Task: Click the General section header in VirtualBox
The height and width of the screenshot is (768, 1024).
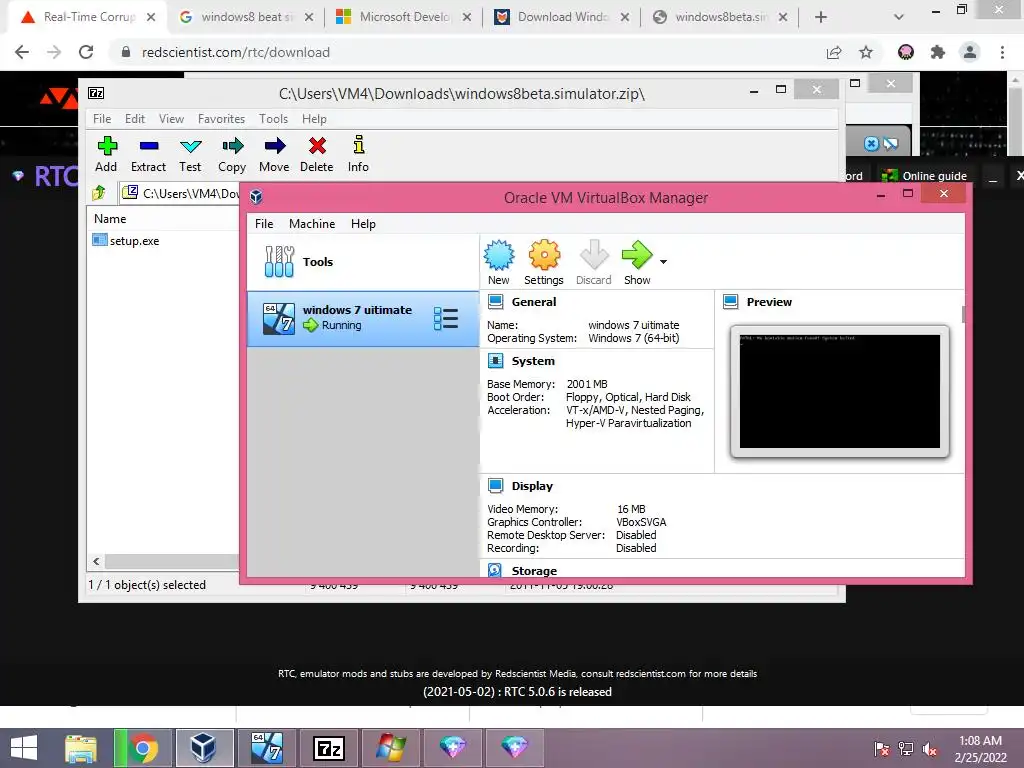Action: [x=534, y=302]
